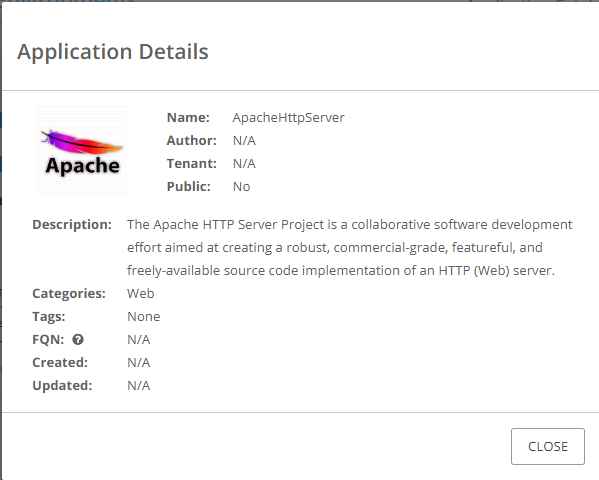Image resolution: width=599 pixels, height=480 pixels.
Task: Click the Public value No
Action: (241, 186)
